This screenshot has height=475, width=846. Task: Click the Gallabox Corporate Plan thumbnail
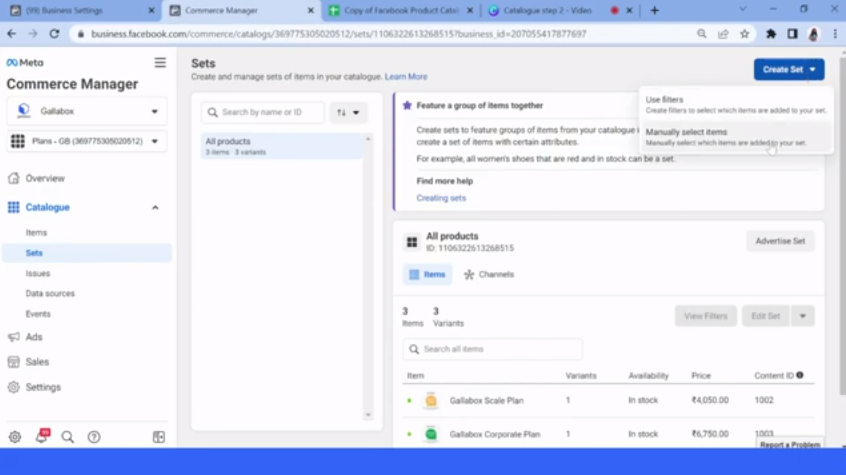coord(431,434)
